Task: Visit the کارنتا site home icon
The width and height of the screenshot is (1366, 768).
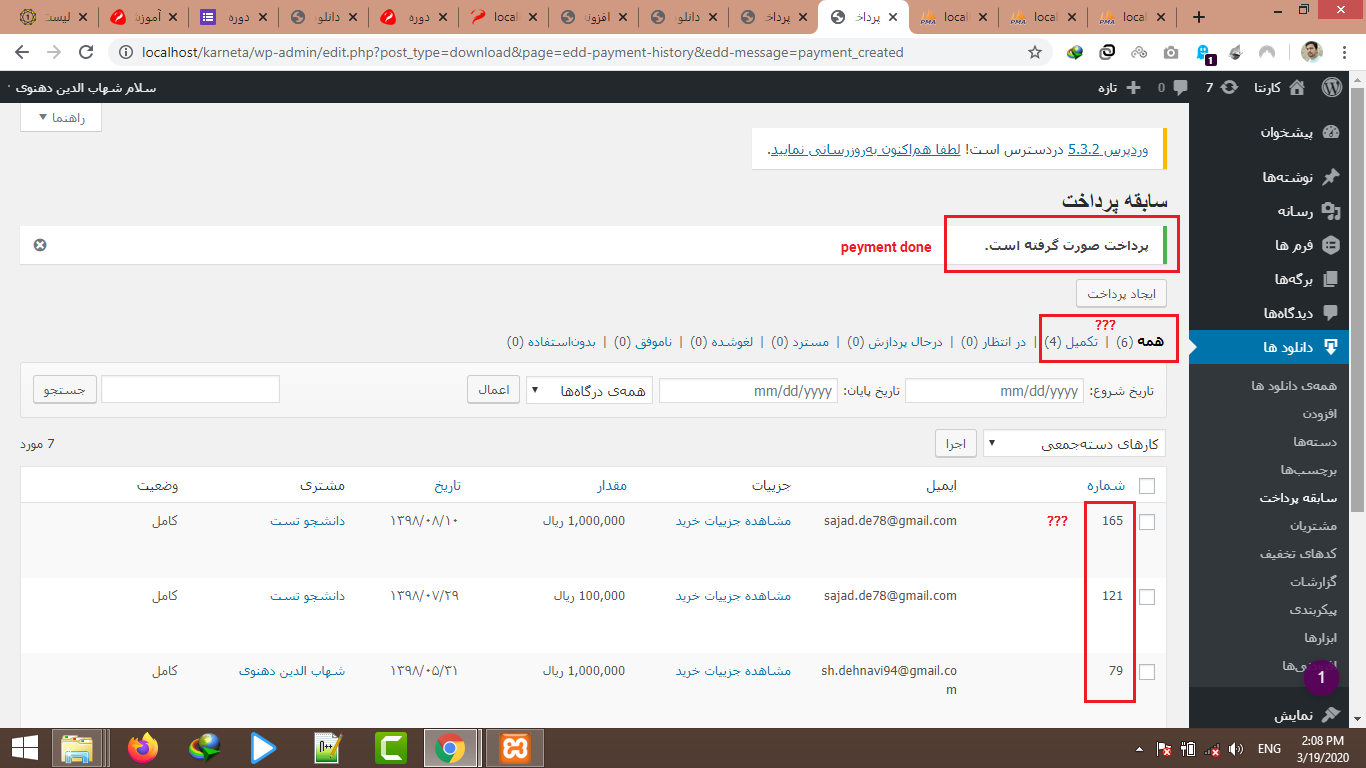Action: coord(1298,87)
